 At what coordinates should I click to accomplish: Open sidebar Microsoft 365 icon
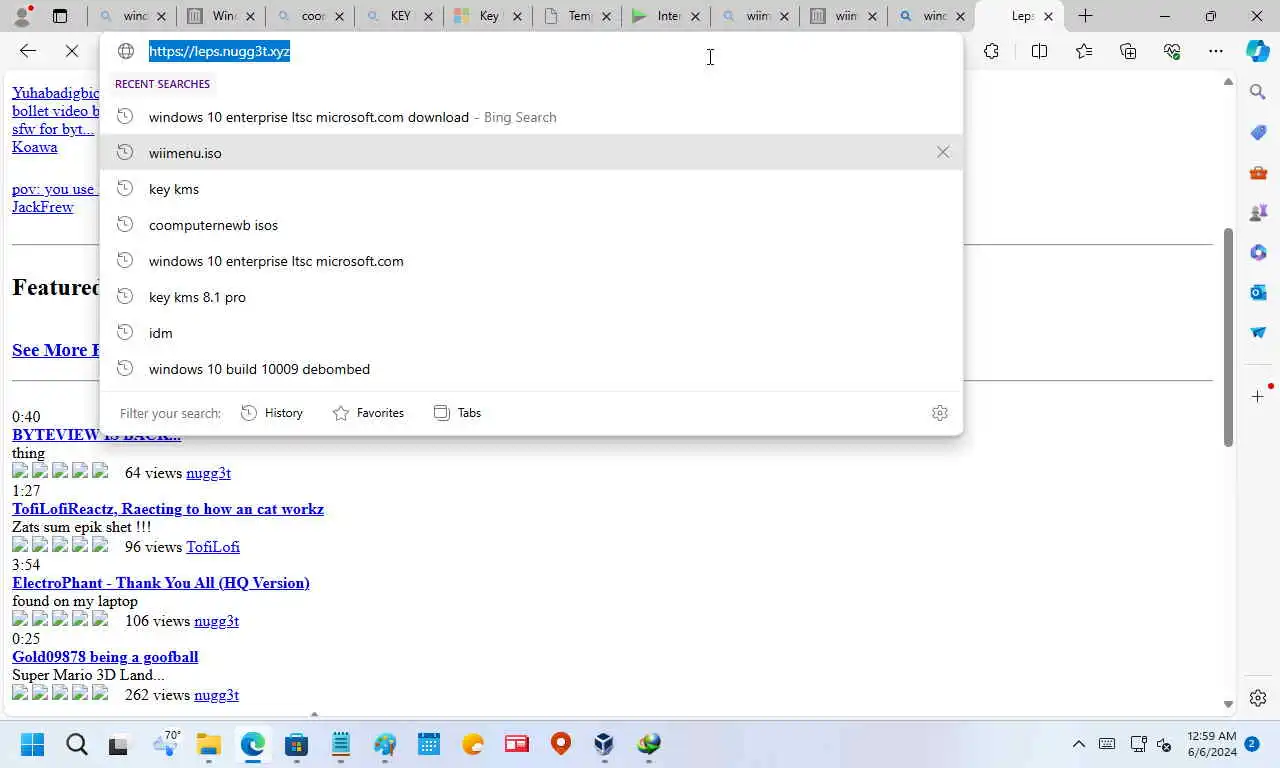pos(1258,252)
